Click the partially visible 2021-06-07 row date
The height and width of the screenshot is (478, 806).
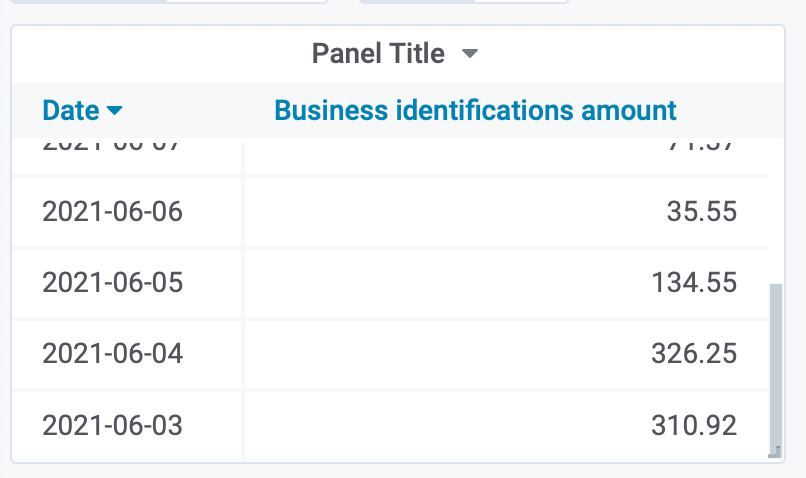click(x=111, y=144)
